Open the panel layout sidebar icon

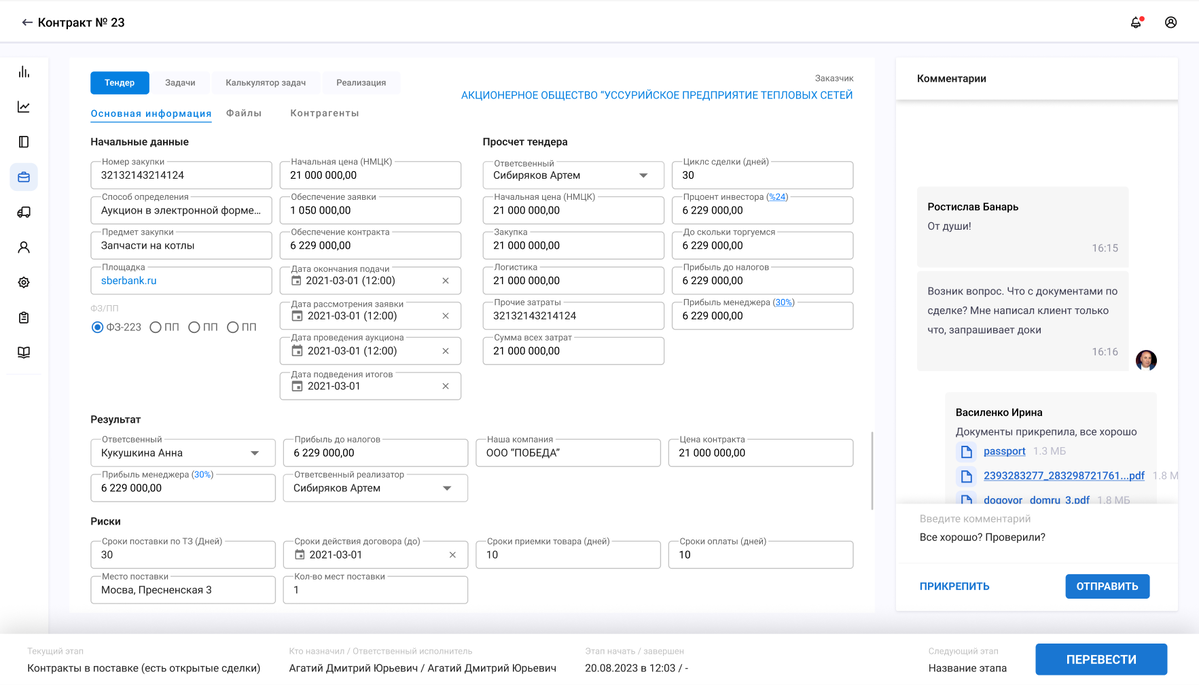(x=24, y=142)
